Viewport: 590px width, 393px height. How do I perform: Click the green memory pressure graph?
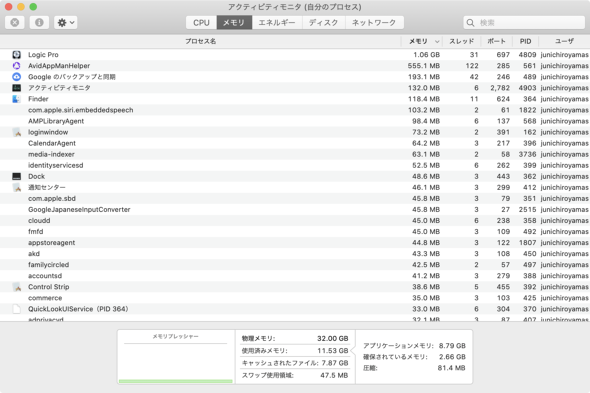click(x=176, y=381)
